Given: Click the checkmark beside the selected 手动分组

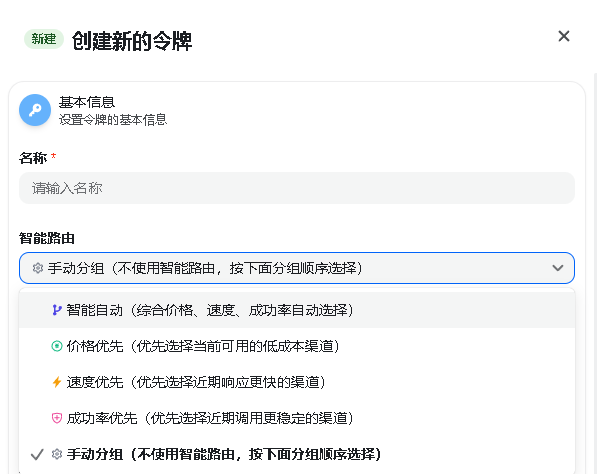Looking at the screenshot, I should tap(37, 454).
